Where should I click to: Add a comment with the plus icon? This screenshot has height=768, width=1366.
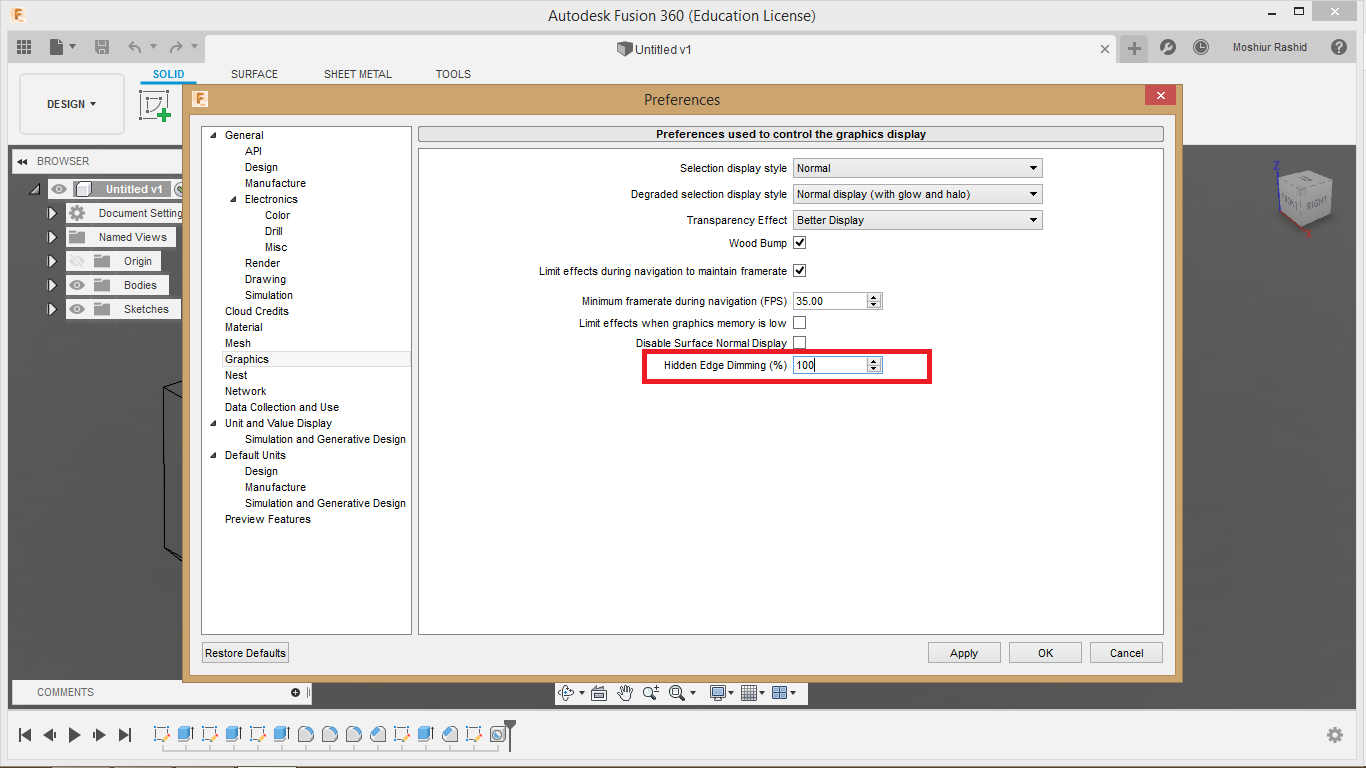point(295,692)
